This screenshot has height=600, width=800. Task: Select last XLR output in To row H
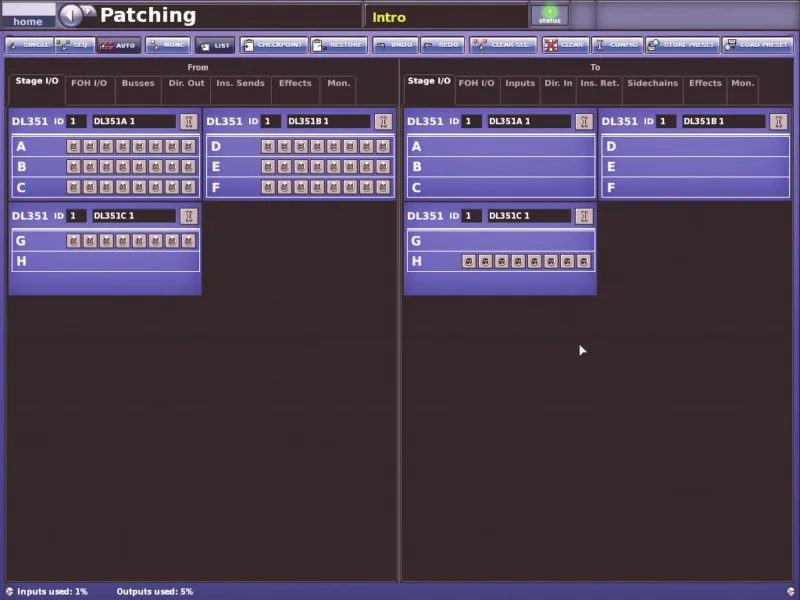(x=584, y=262)
